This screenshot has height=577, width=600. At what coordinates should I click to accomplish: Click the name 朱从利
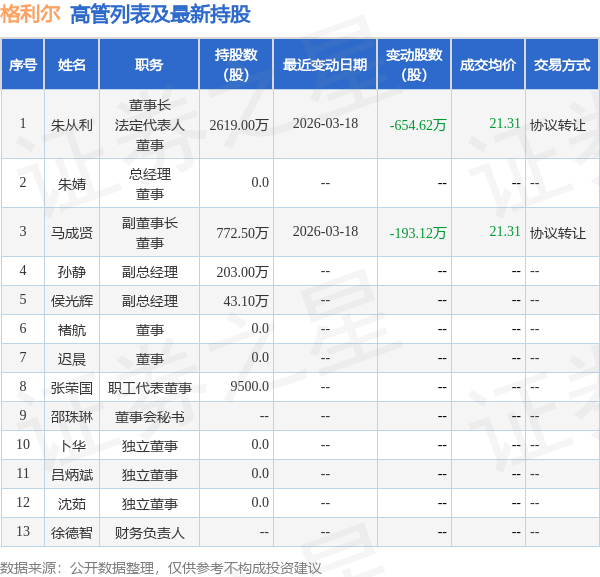[72, 125]
